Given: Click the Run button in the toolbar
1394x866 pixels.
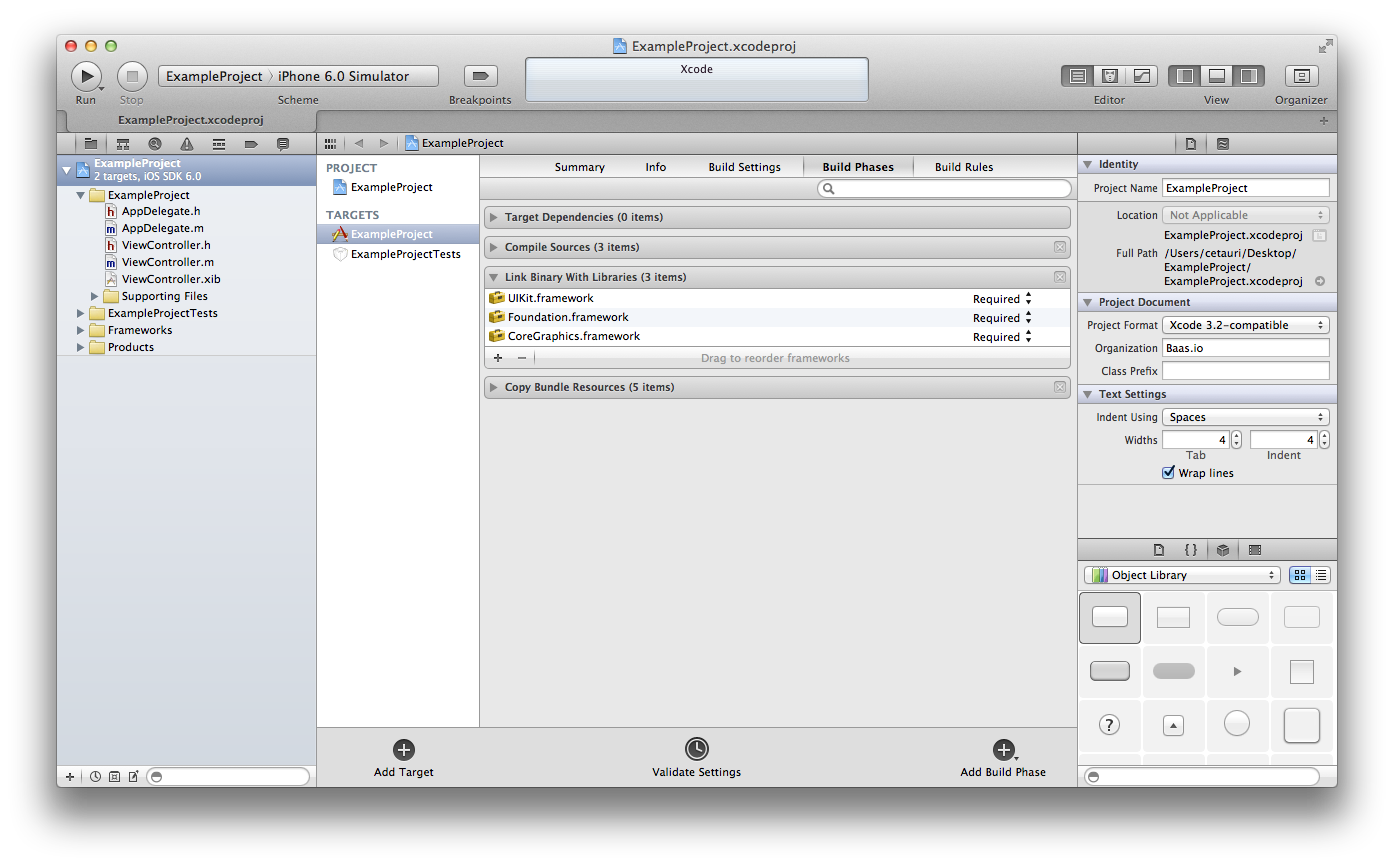Looking at the screenshot, I should [x=86, y=76].
